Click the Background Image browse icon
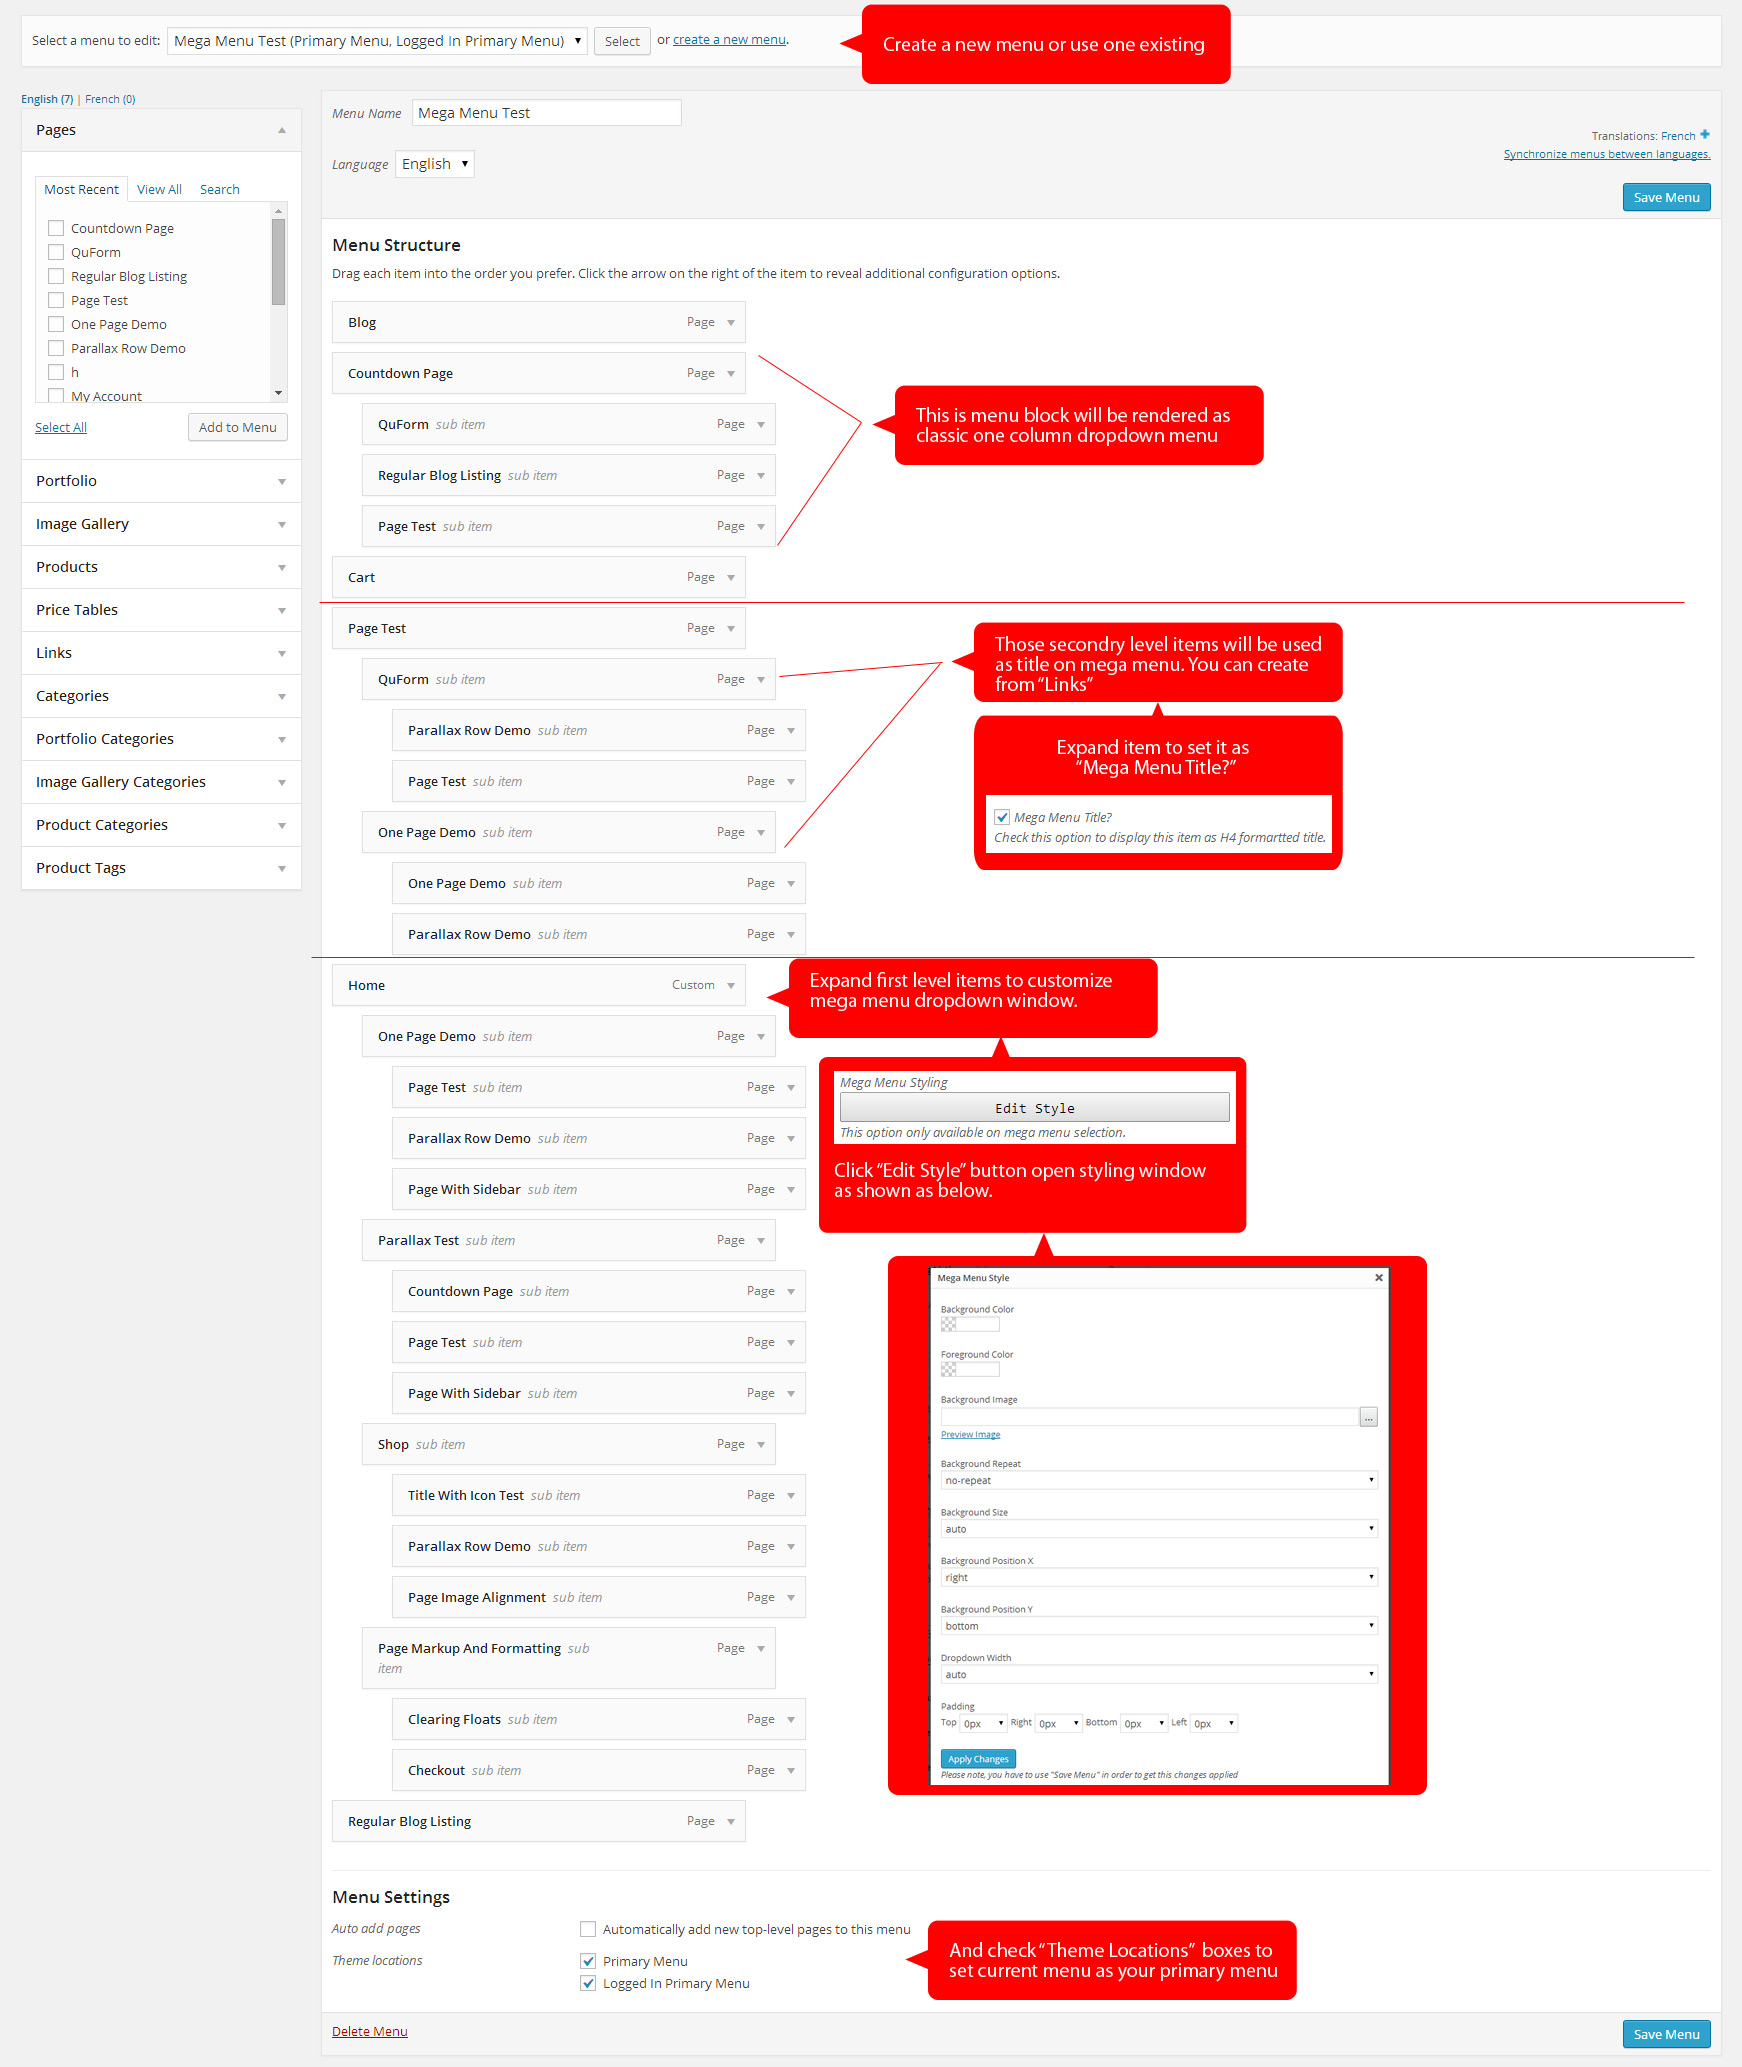Screen dimensions: 1742x2067 click(x=1368, y=1417)
